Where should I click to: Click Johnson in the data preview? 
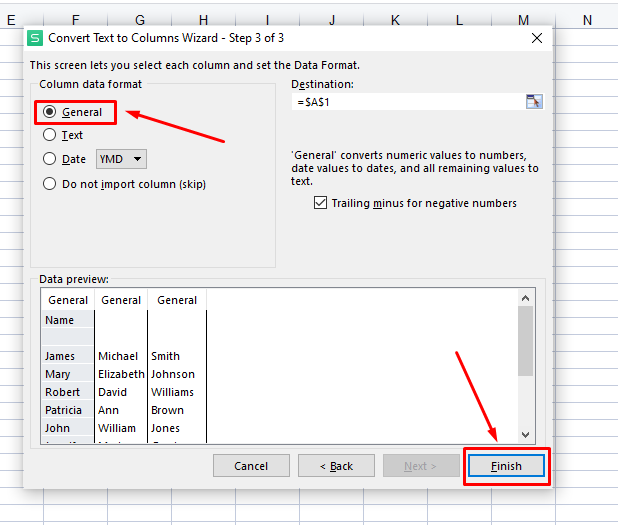pos(173,374)
